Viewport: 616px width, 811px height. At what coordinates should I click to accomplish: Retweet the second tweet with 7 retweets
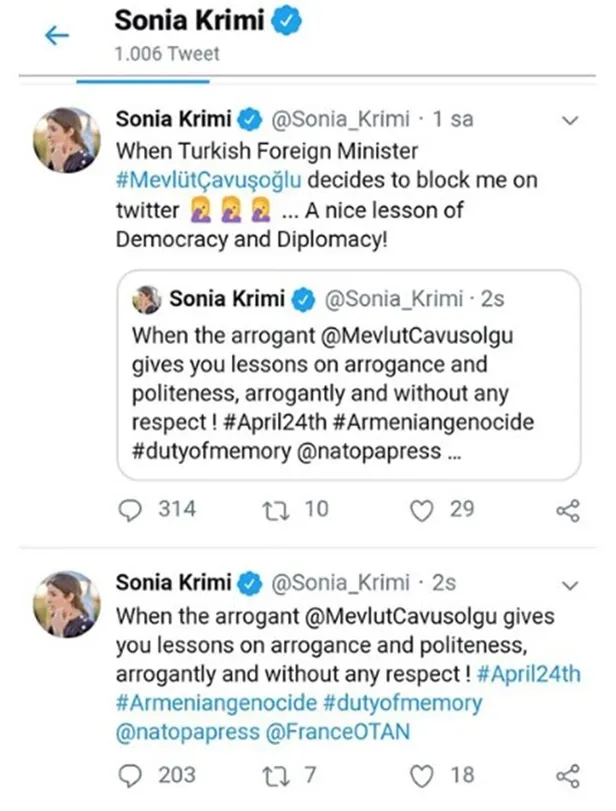coord(273,775)
